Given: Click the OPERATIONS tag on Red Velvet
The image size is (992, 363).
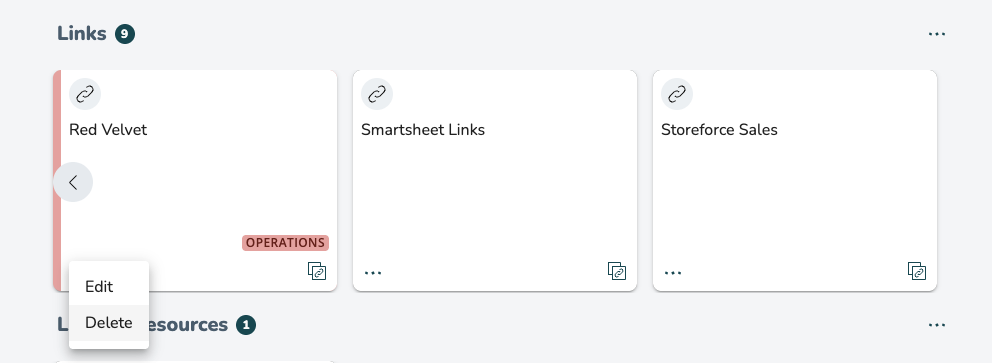Looking at the screenshot, I should coord(285,243).
